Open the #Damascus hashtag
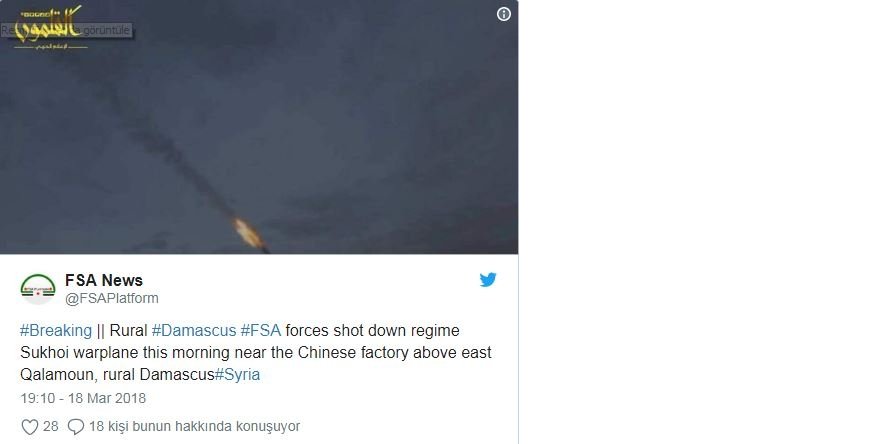Screen dimensions: 880x444 pos(194,331)
